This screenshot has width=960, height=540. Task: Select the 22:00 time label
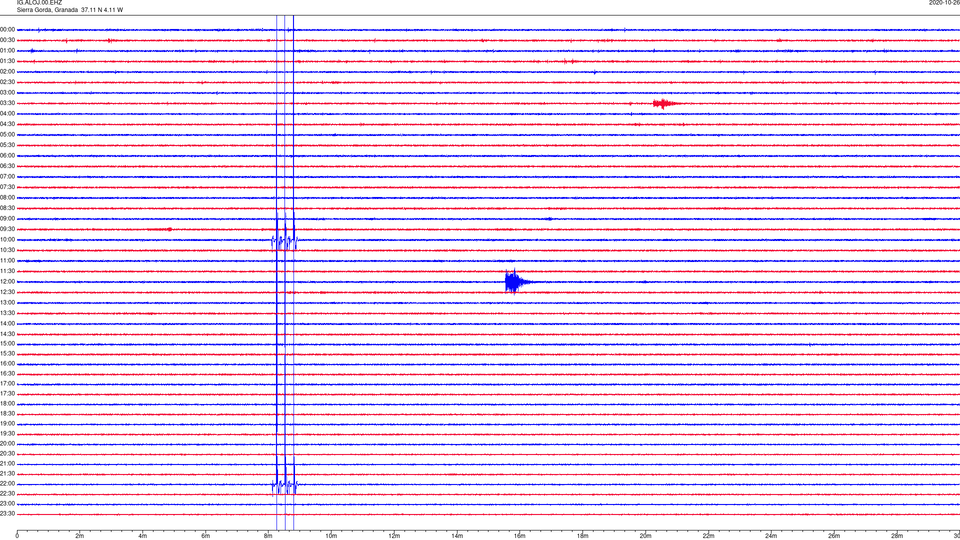[x=7, y=484]
